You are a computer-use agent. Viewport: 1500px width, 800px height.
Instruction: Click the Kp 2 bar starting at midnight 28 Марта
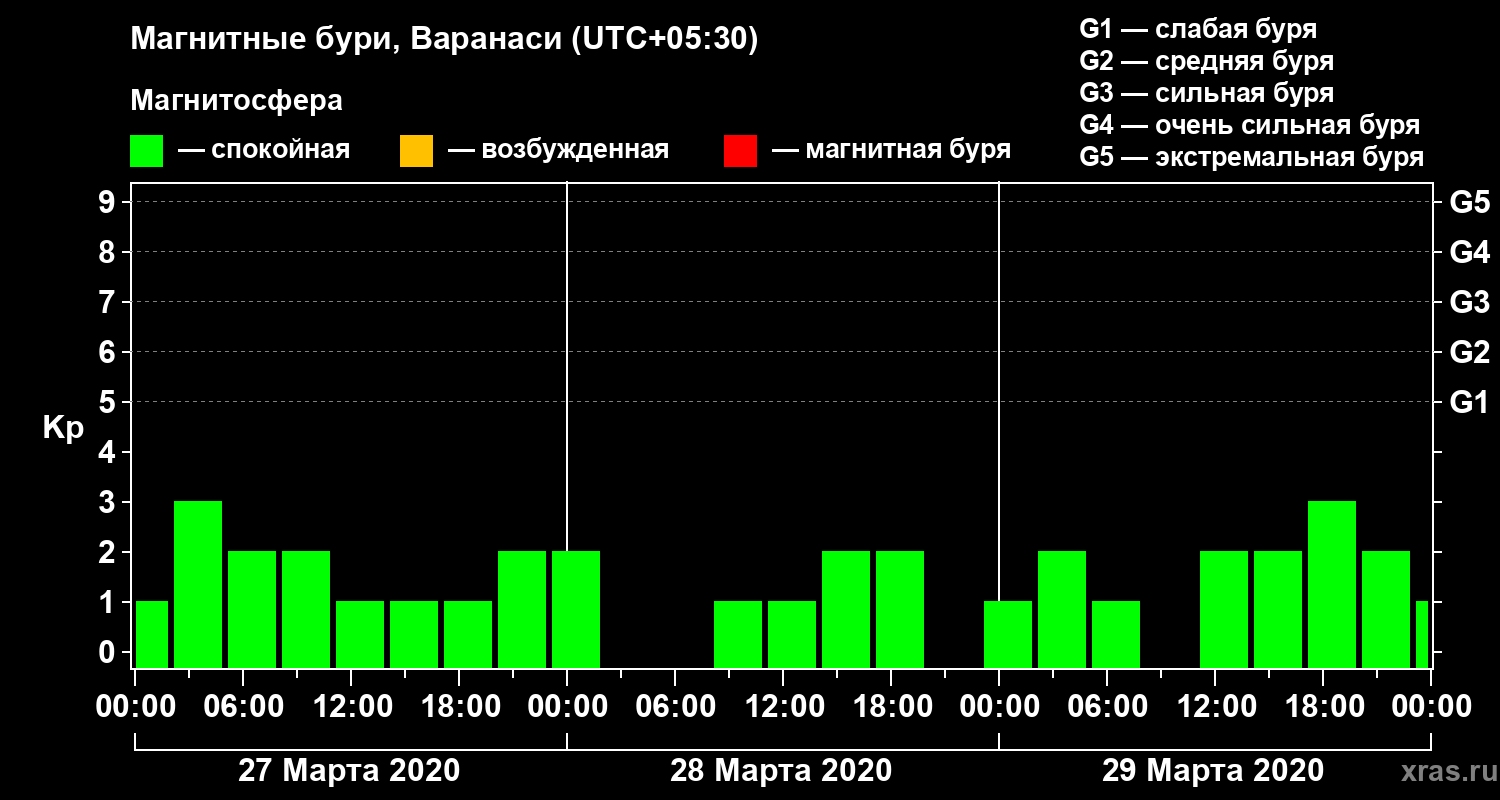576,609
